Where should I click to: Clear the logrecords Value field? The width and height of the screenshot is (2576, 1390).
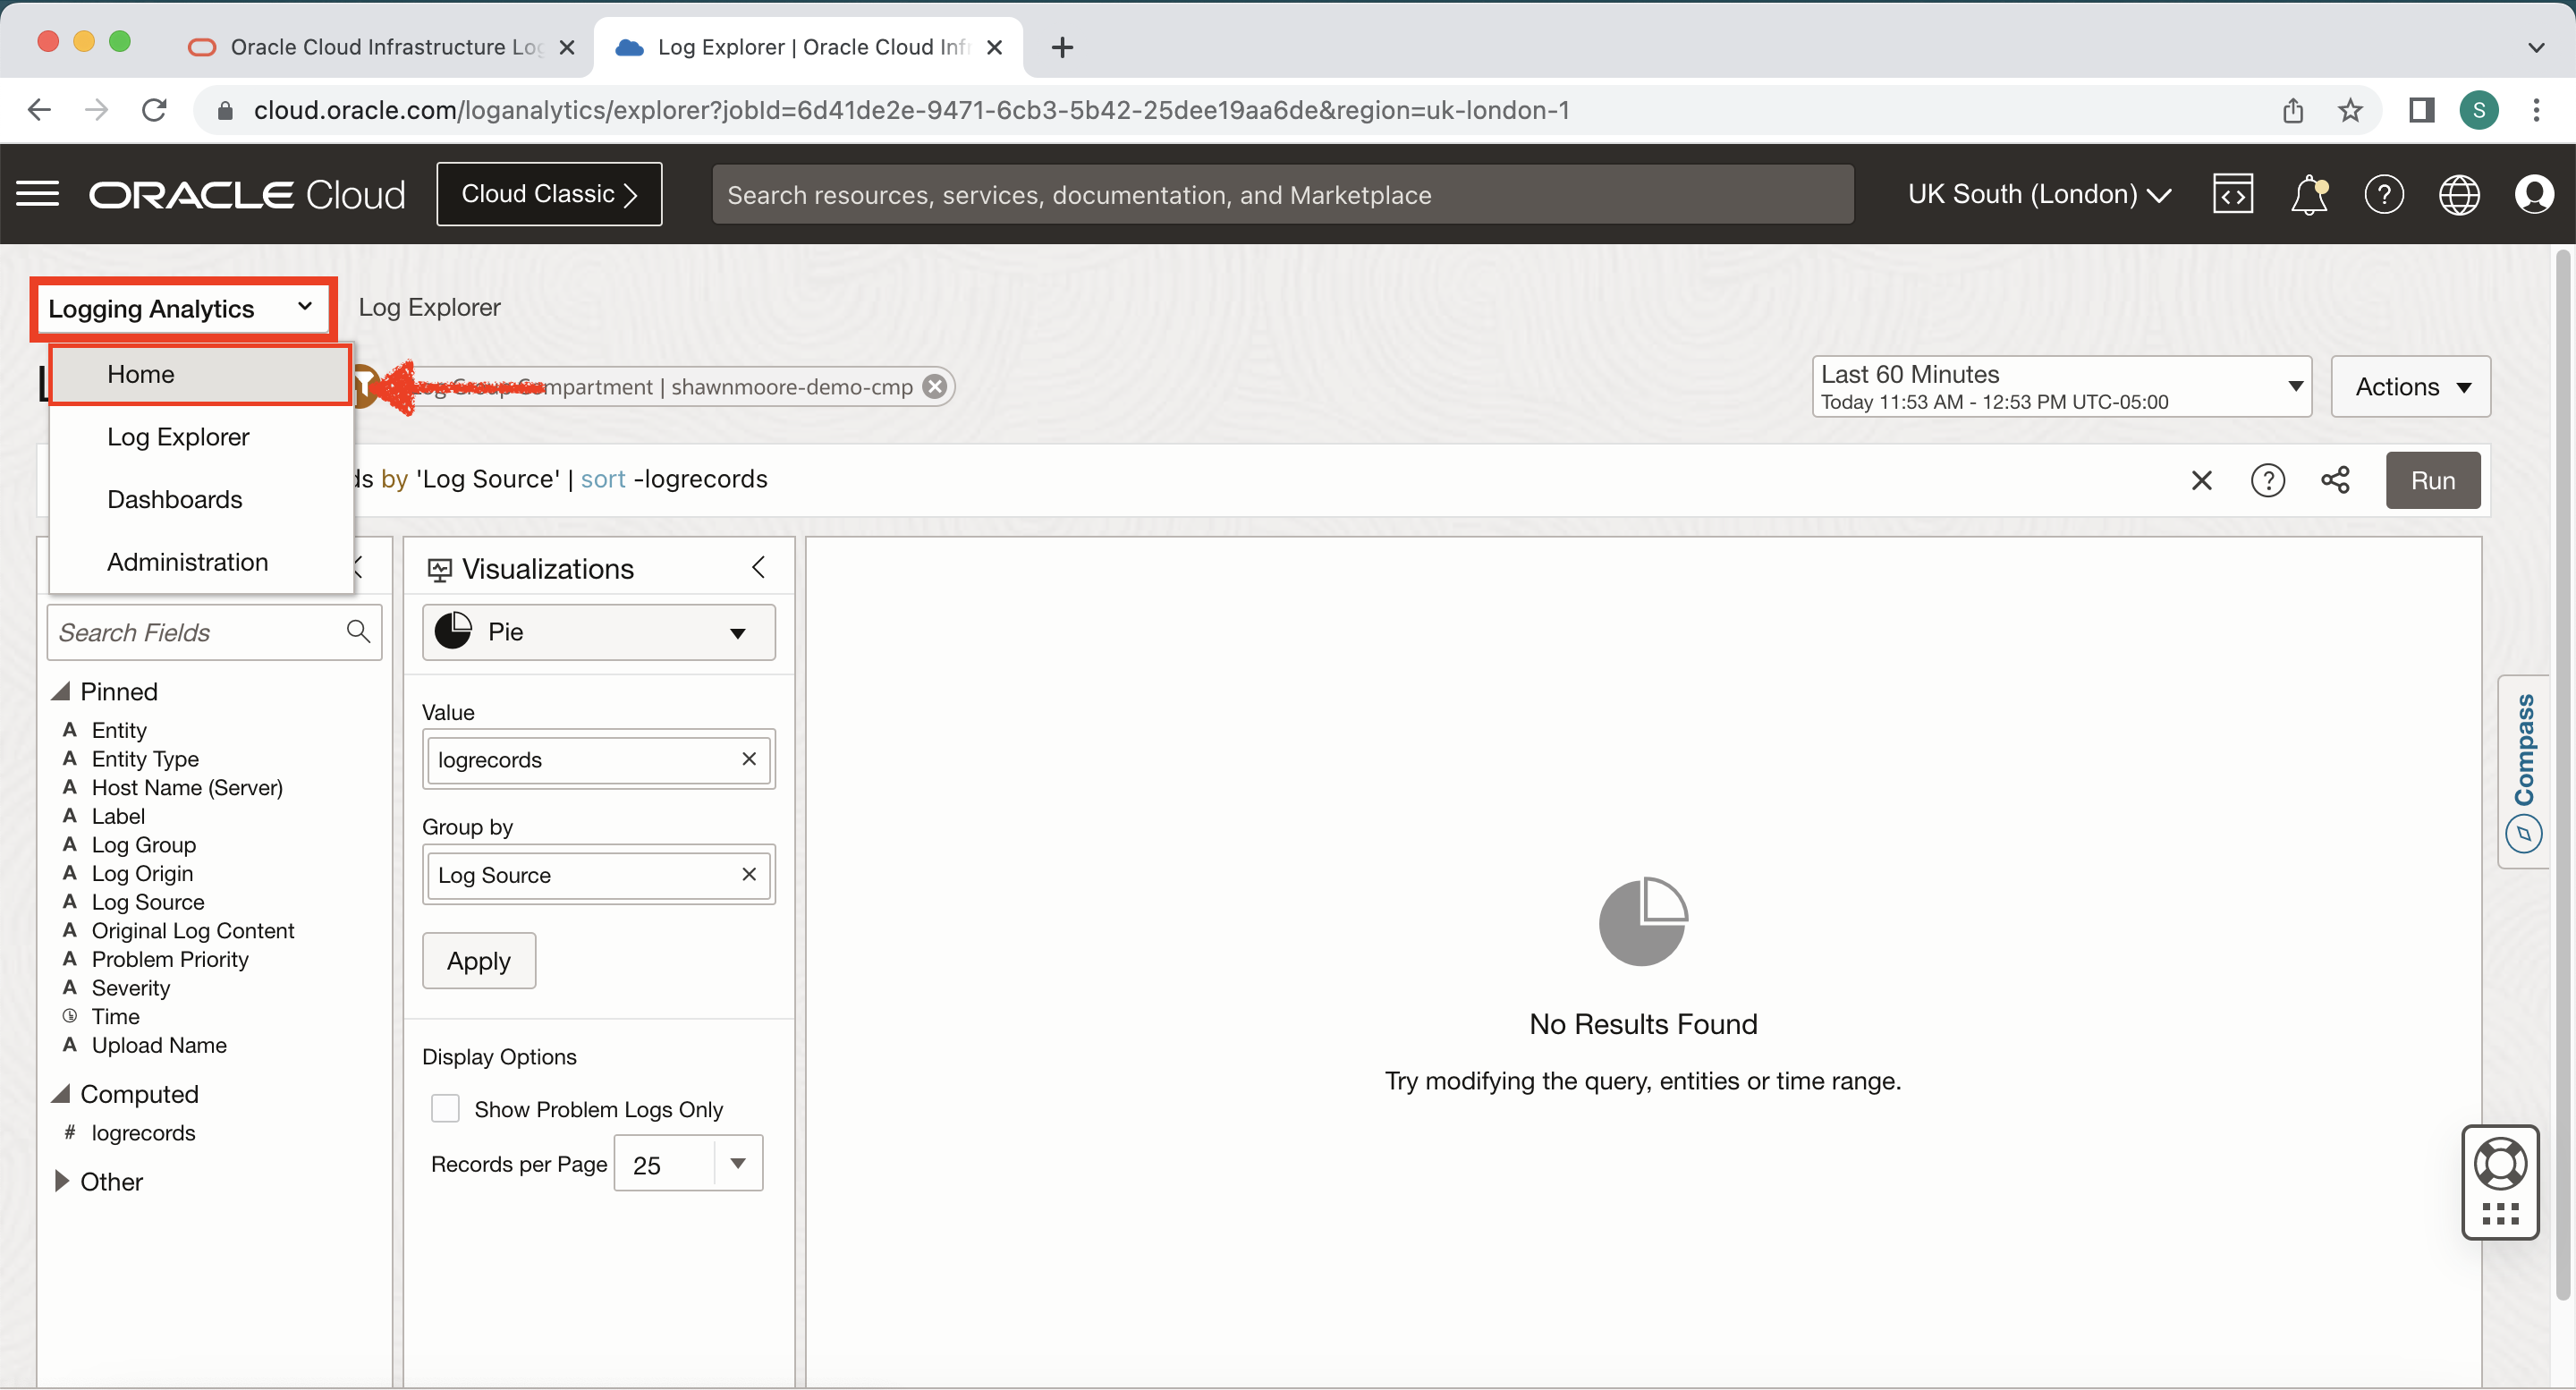[x=748, y=759]
